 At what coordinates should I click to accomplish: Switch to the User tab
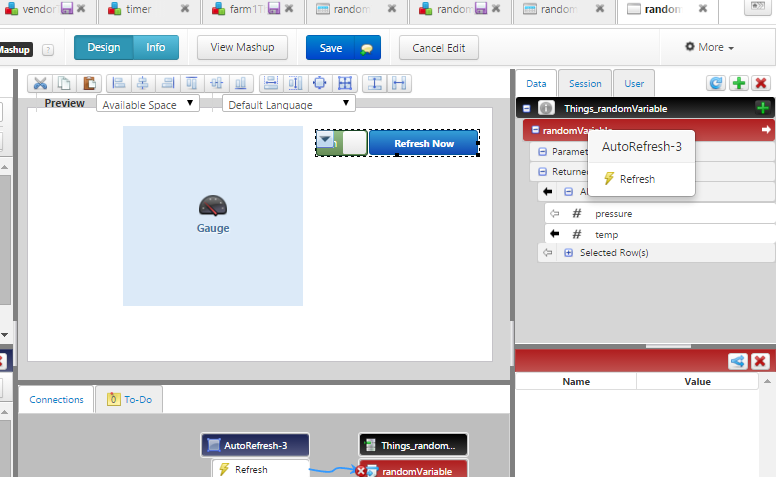(x=634, y=84)
